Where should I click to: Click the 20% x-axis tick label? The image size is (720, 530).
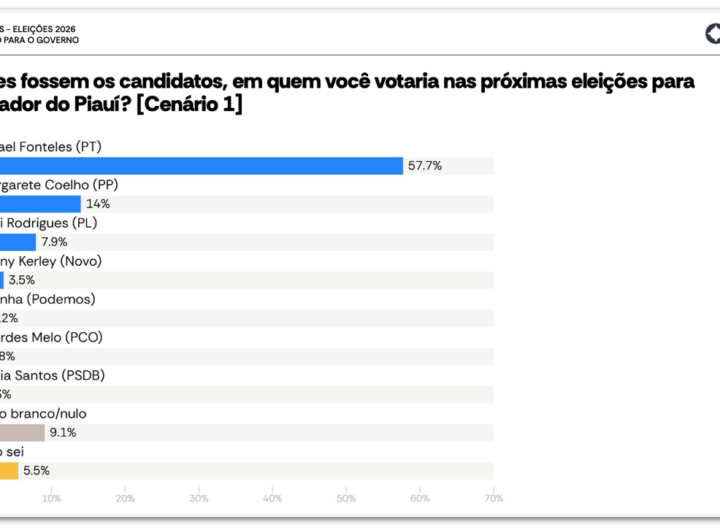pos(125,498)
